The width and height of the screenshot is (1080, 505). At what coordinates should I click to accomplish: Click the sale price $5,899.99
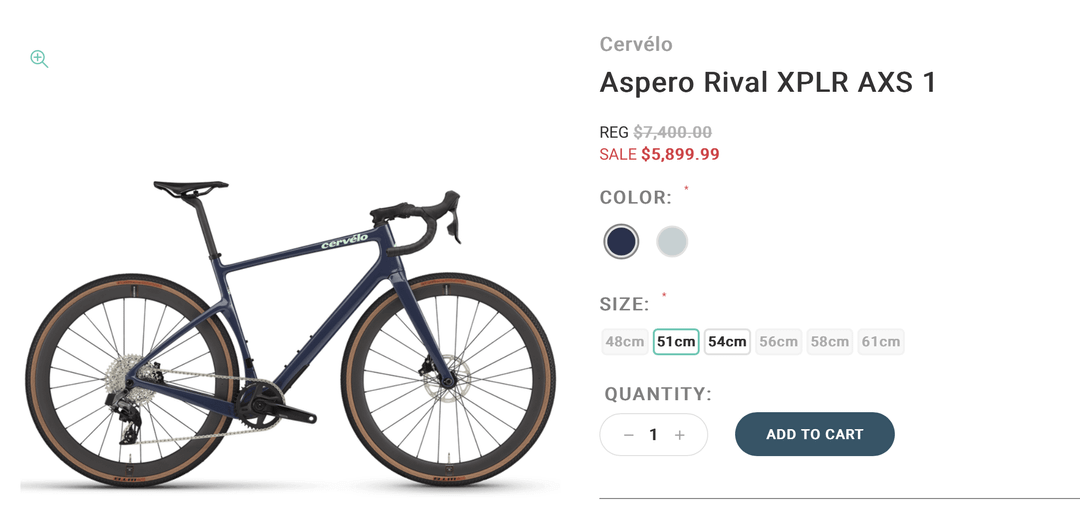tap(680, 154)
